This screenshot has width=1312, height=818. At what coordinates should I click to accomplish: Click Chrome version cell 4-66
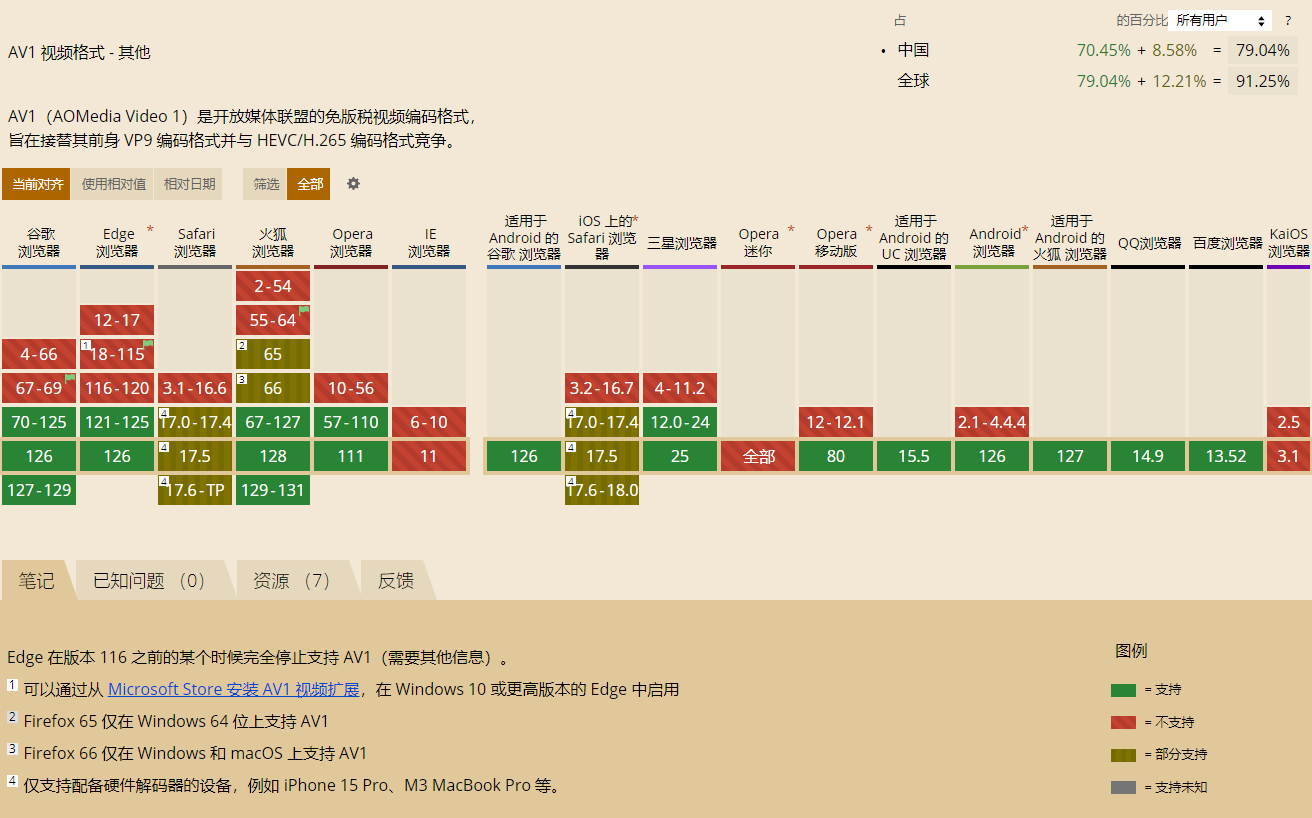(39, 354)
